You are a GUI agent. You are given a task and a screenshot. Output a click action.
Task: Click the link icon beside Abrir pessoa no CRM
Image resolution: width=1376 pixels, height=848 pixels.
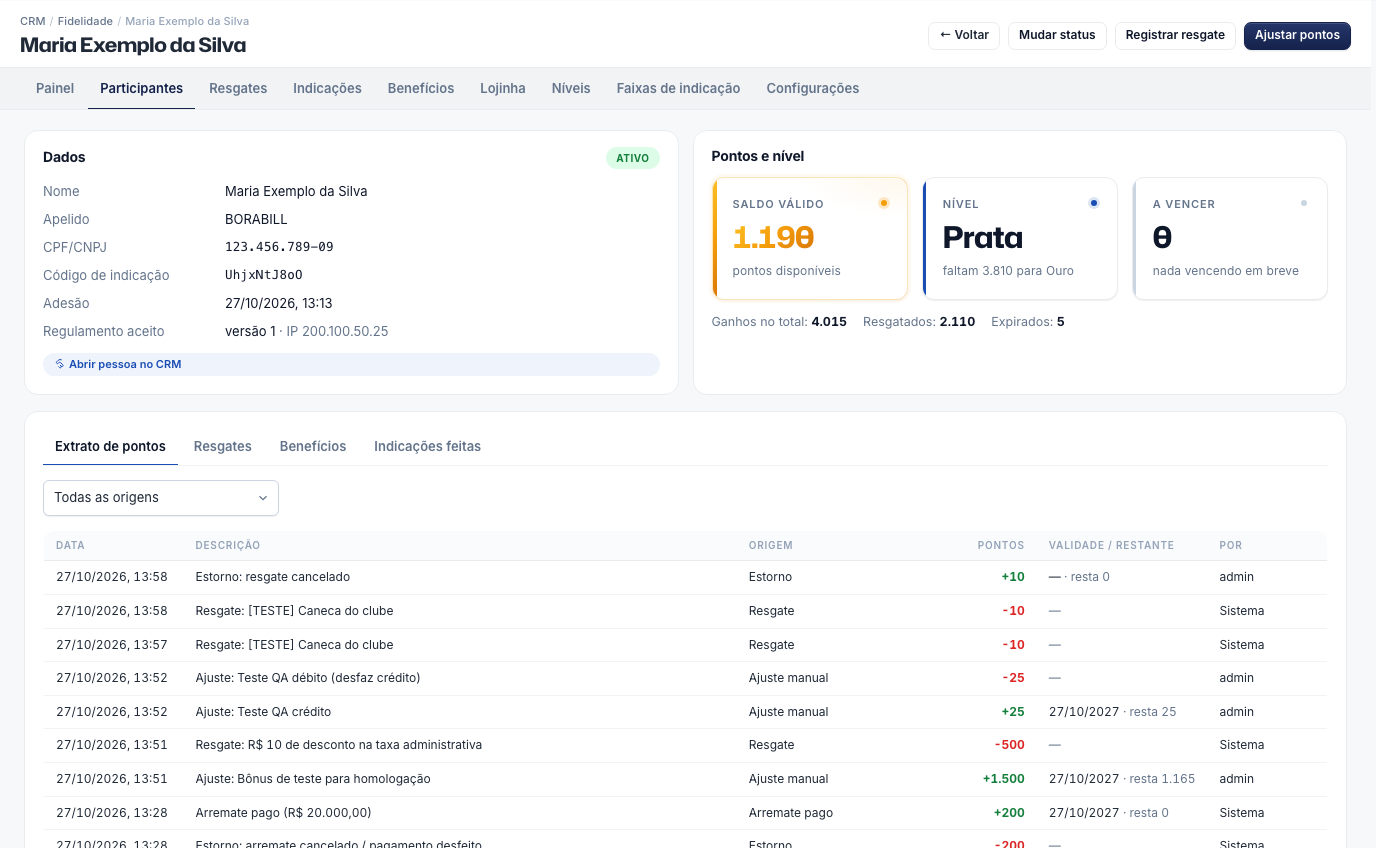point(60,364)
